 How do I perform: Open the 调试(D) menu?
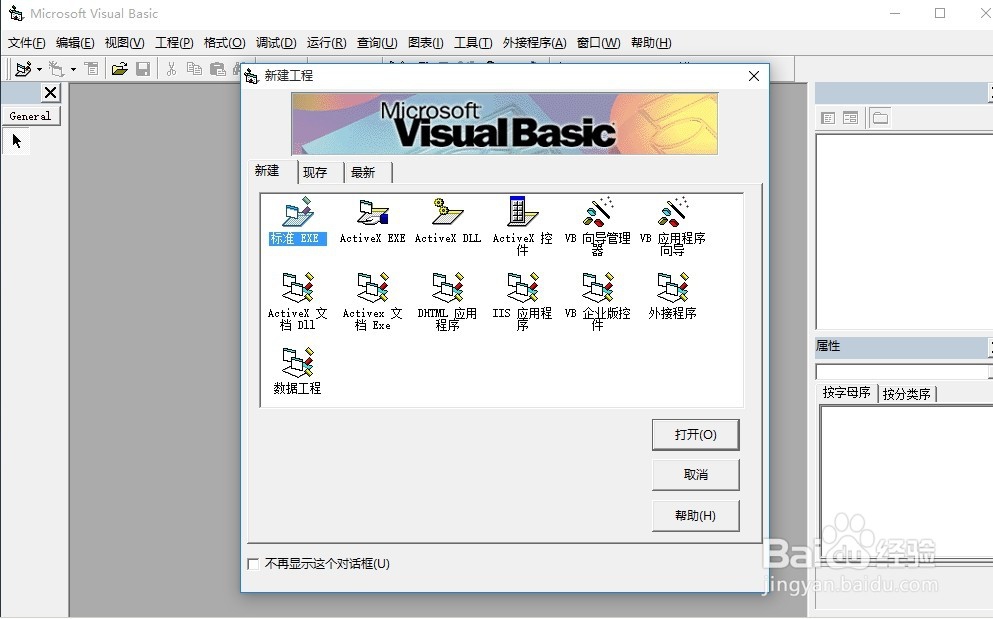pyautogui.click(x=276, y=42)
